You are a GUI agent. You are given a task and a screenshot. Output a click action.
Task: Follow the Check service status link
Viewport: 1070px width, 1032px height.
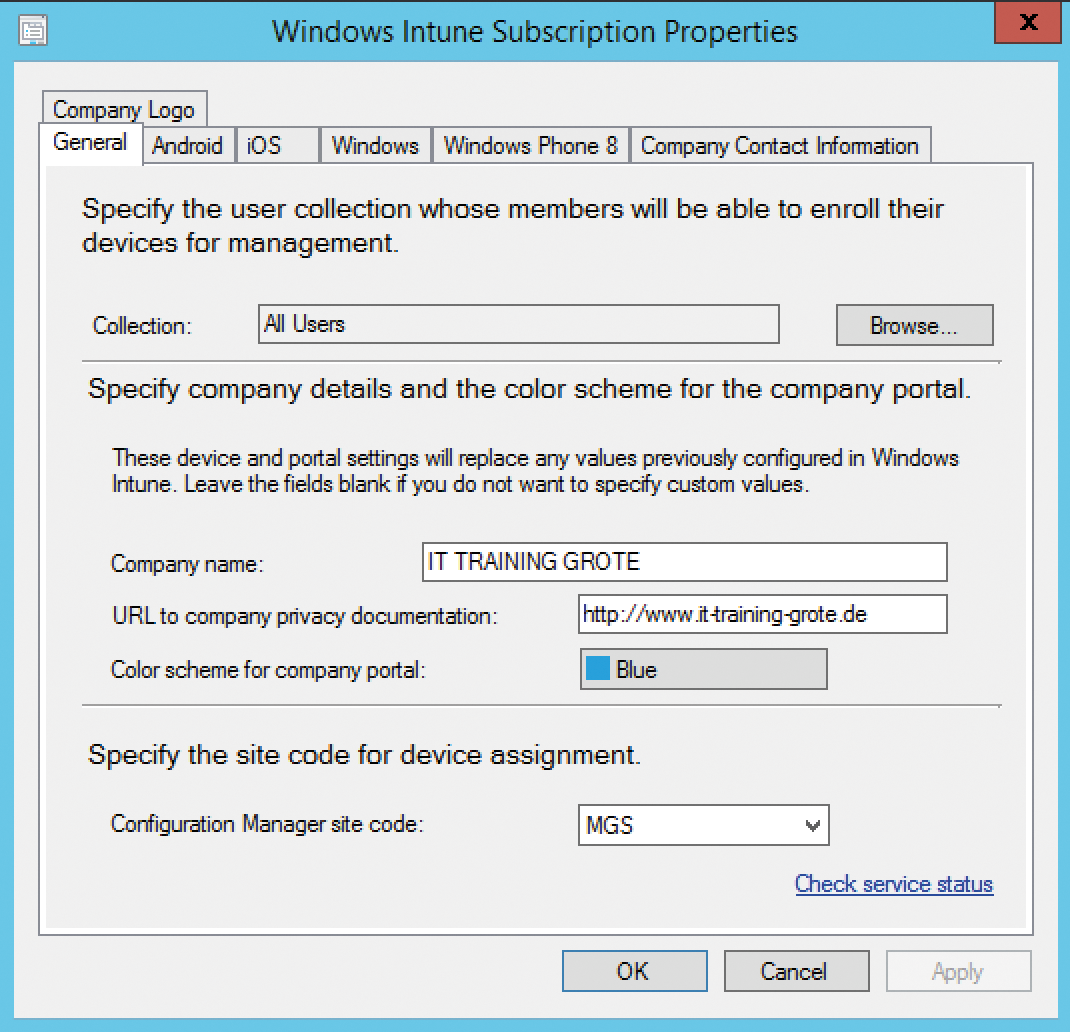[893, 884]
